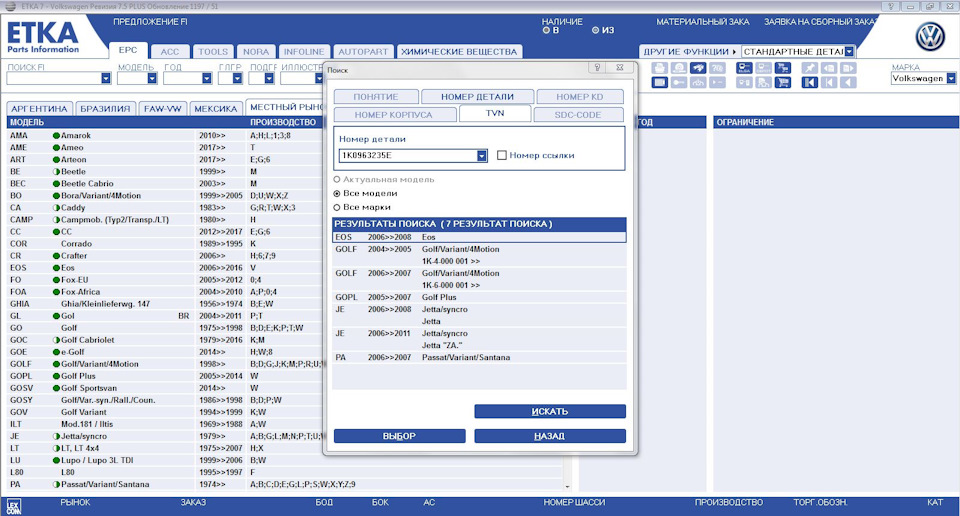The width and height of the screenshot is (960, 516).
Task: Click the question-mark @ icon in toolbar
Action: click(x=717, y=68)
